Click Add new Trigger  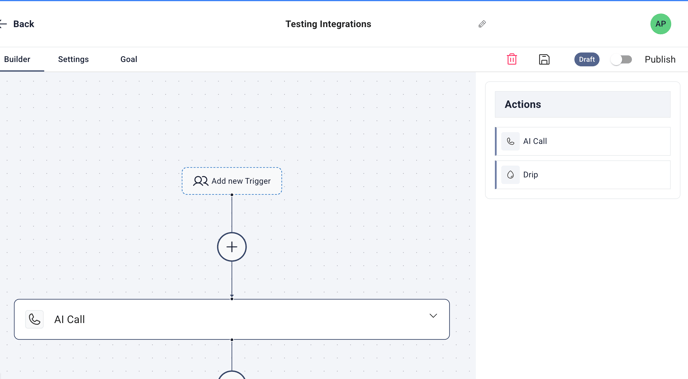232,181
